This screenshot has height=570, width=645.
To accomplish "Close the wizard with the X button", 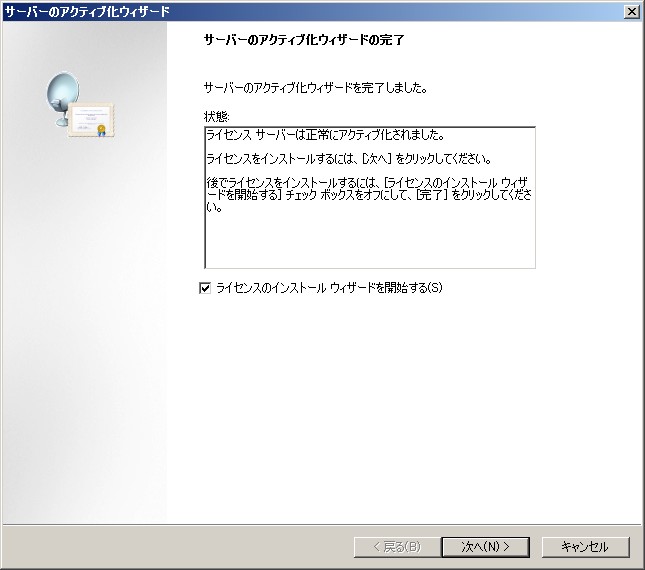I will point(631,11).
